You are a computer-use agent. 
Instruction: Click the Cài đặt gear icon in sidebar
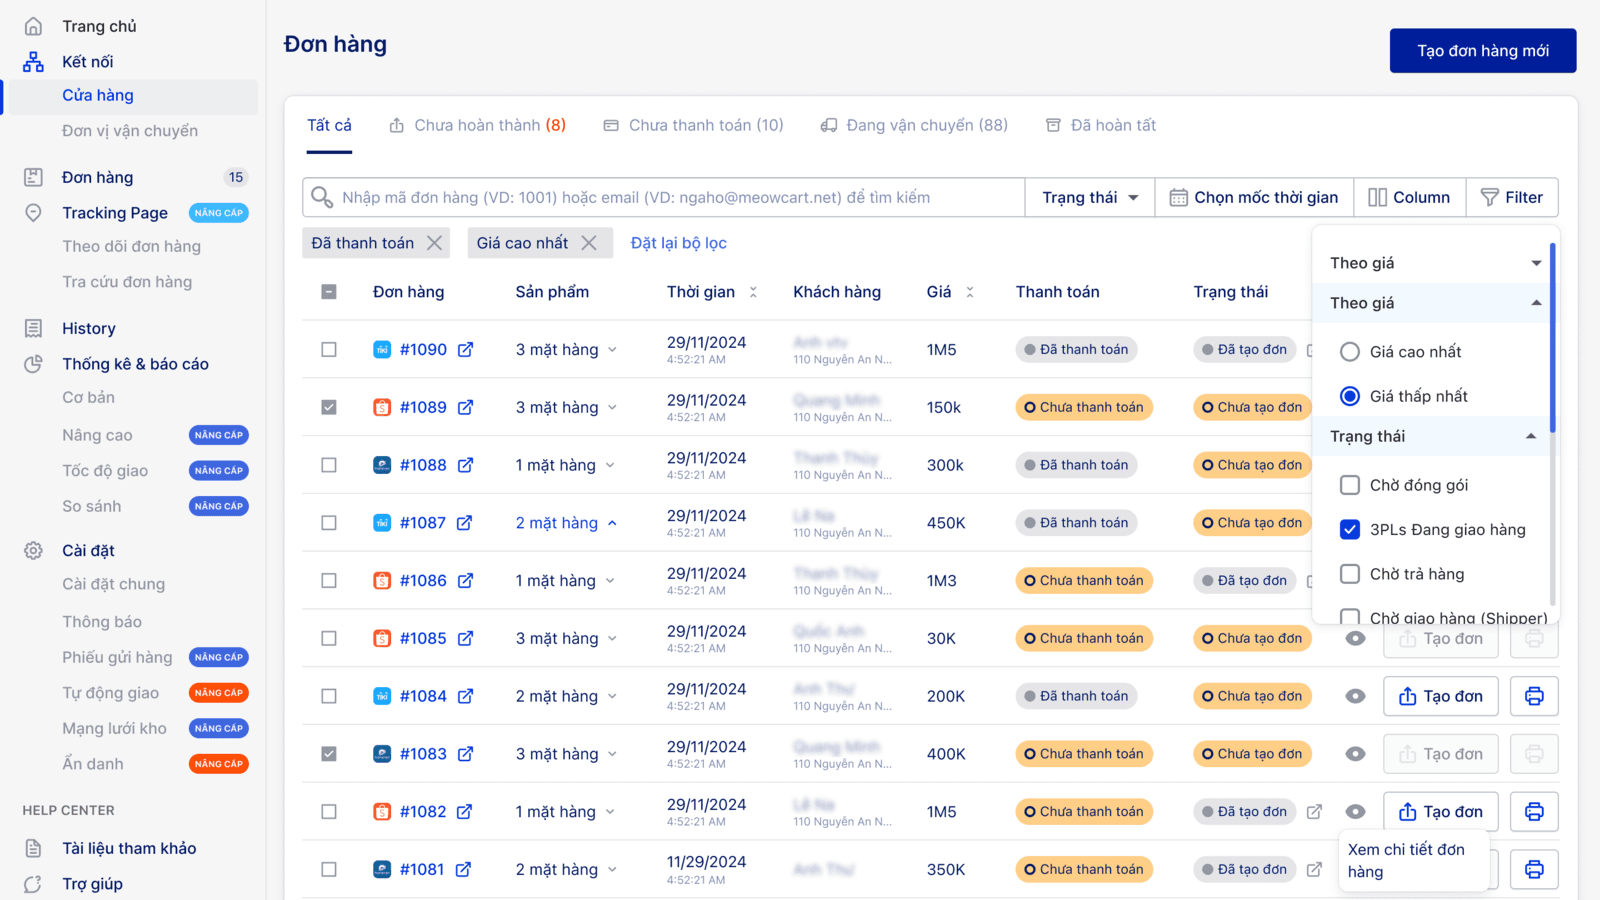33,551
